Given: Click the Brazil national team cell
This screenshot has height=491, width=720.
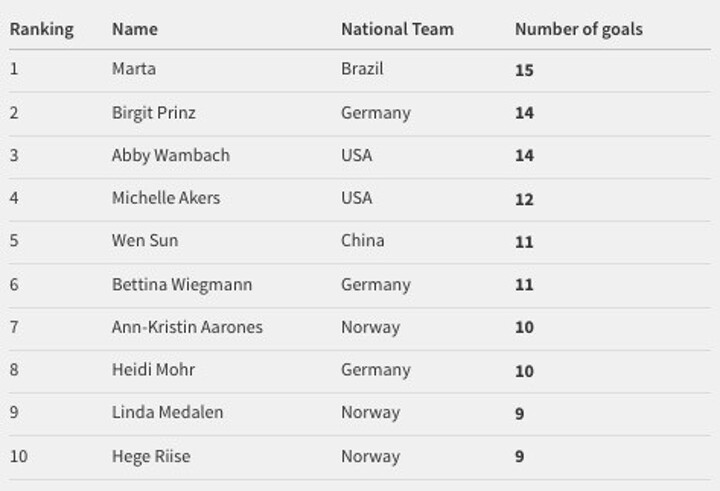Looking at the screenshot, I should click(362, 69).
